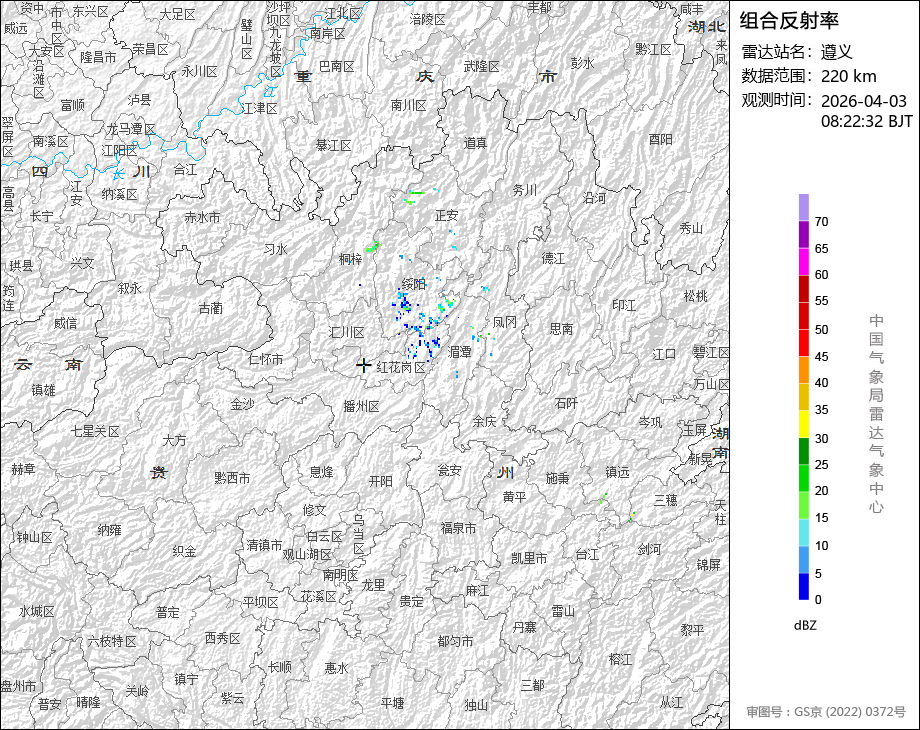Click the 七星关区 map label
Viewport: 920px width, 730px height.
[95, 431]
